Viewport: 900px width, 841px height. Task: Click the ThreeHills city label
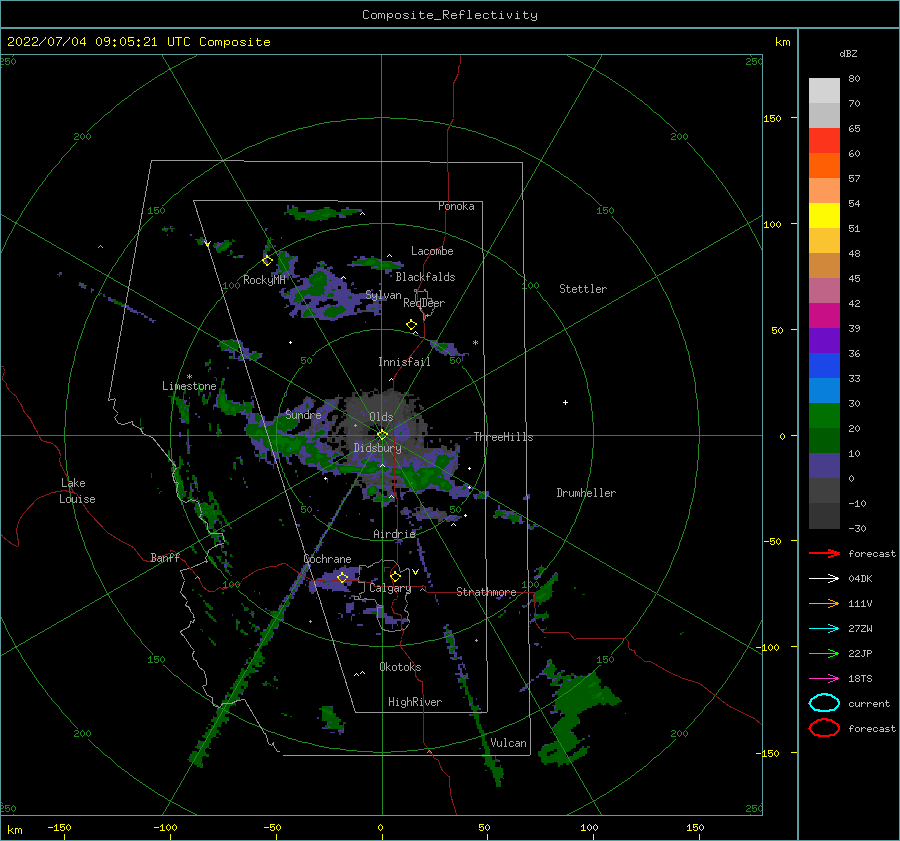503,437
